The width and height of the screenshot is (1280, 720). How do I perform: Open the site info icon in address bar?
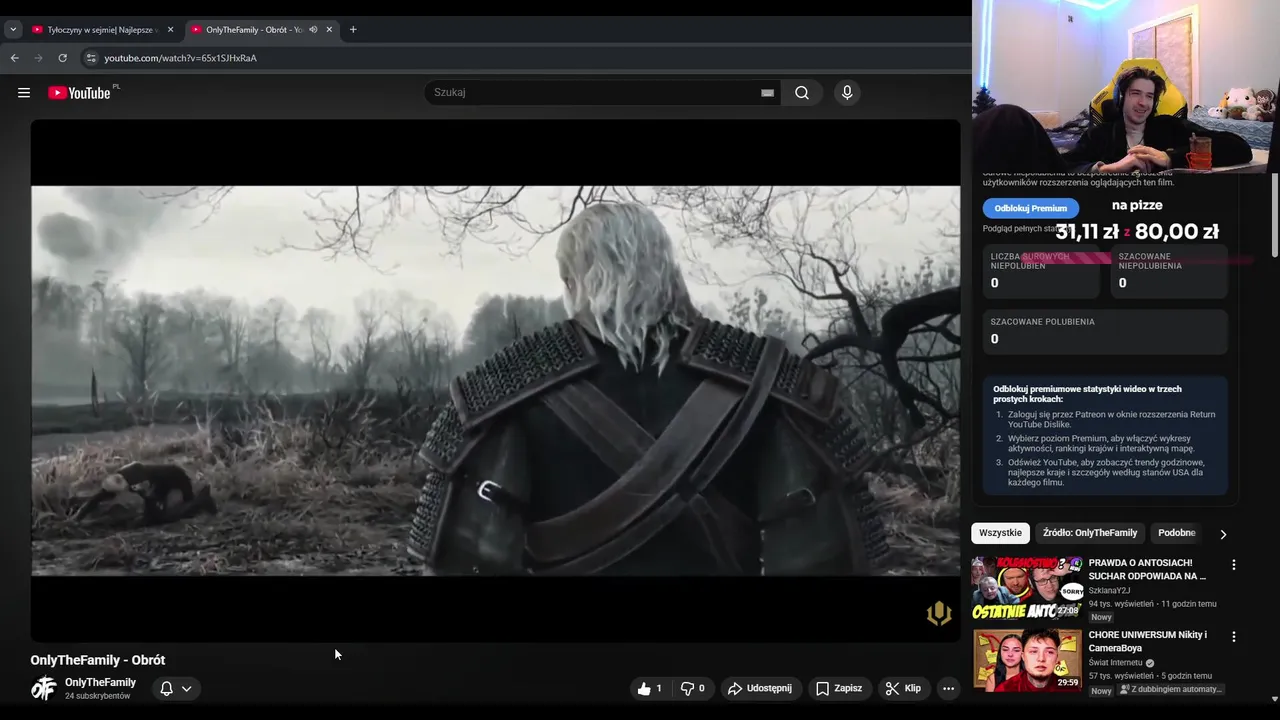(91, 58)
